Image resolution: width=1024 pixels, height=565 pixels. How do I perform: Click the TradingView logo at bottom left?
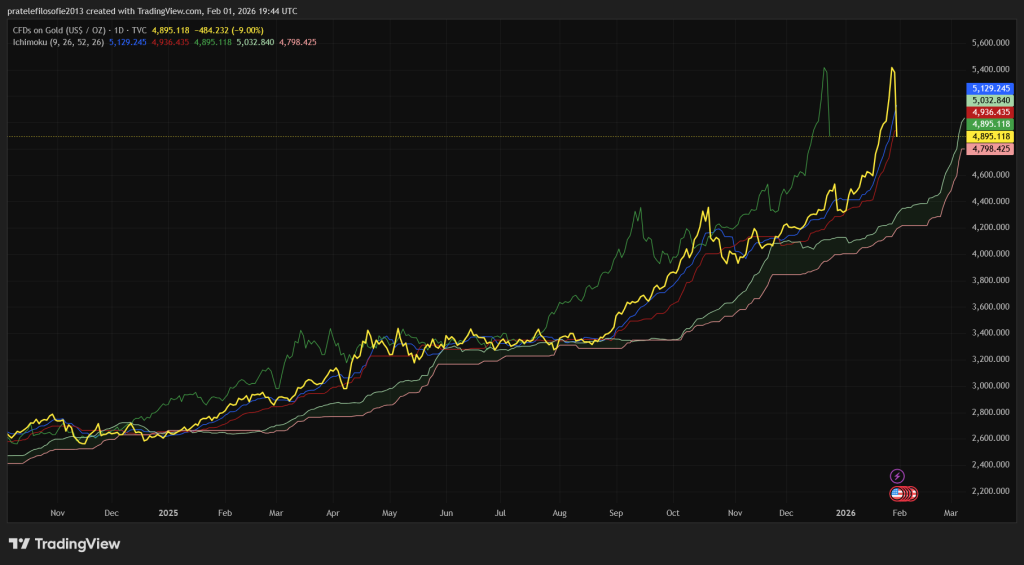64,544
